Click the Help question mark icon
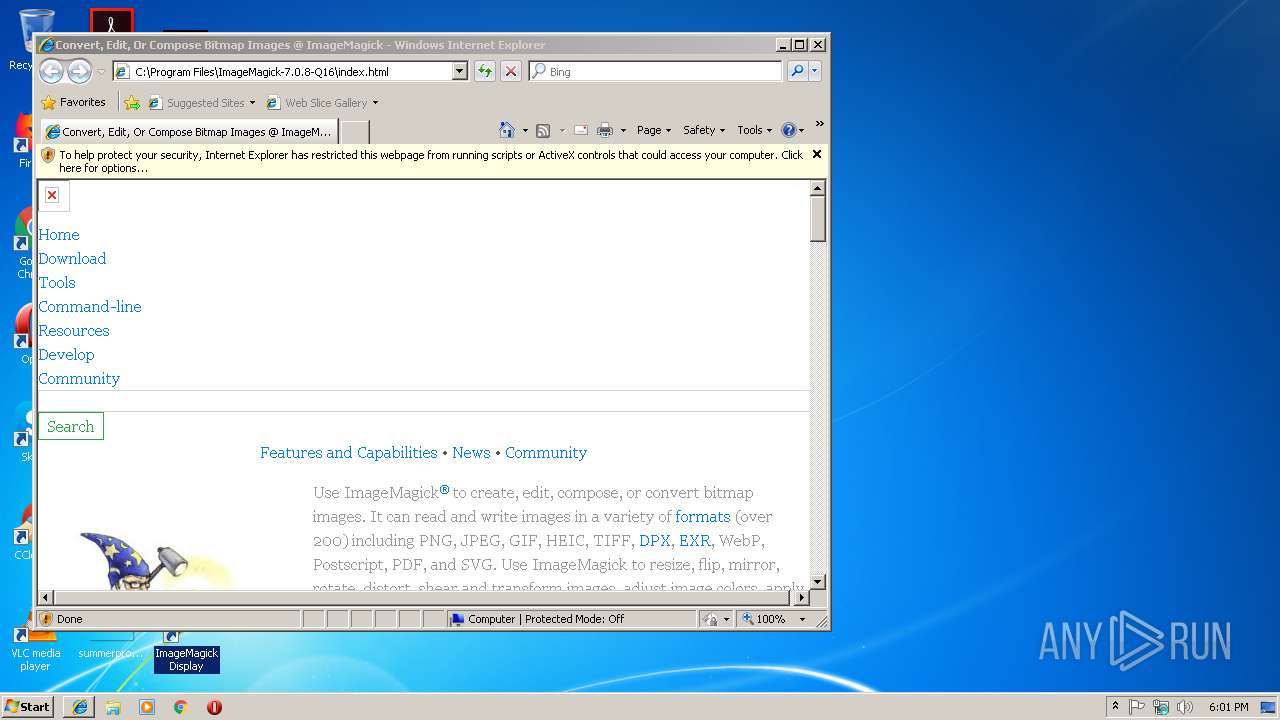 click(788, 130)
